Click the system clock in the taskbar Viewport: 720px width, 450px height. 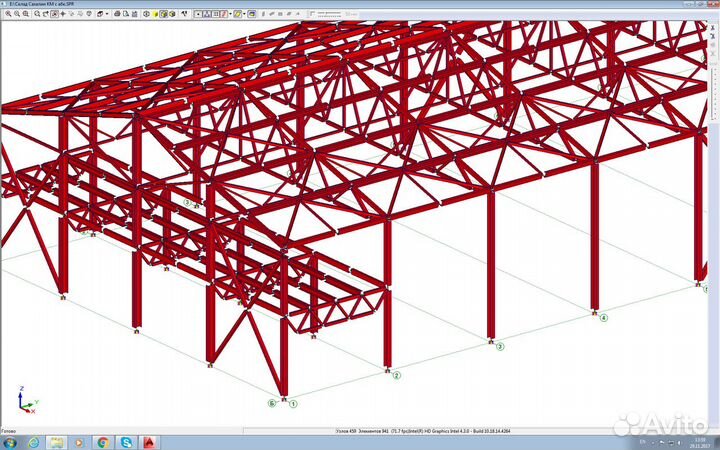point(700,442)
